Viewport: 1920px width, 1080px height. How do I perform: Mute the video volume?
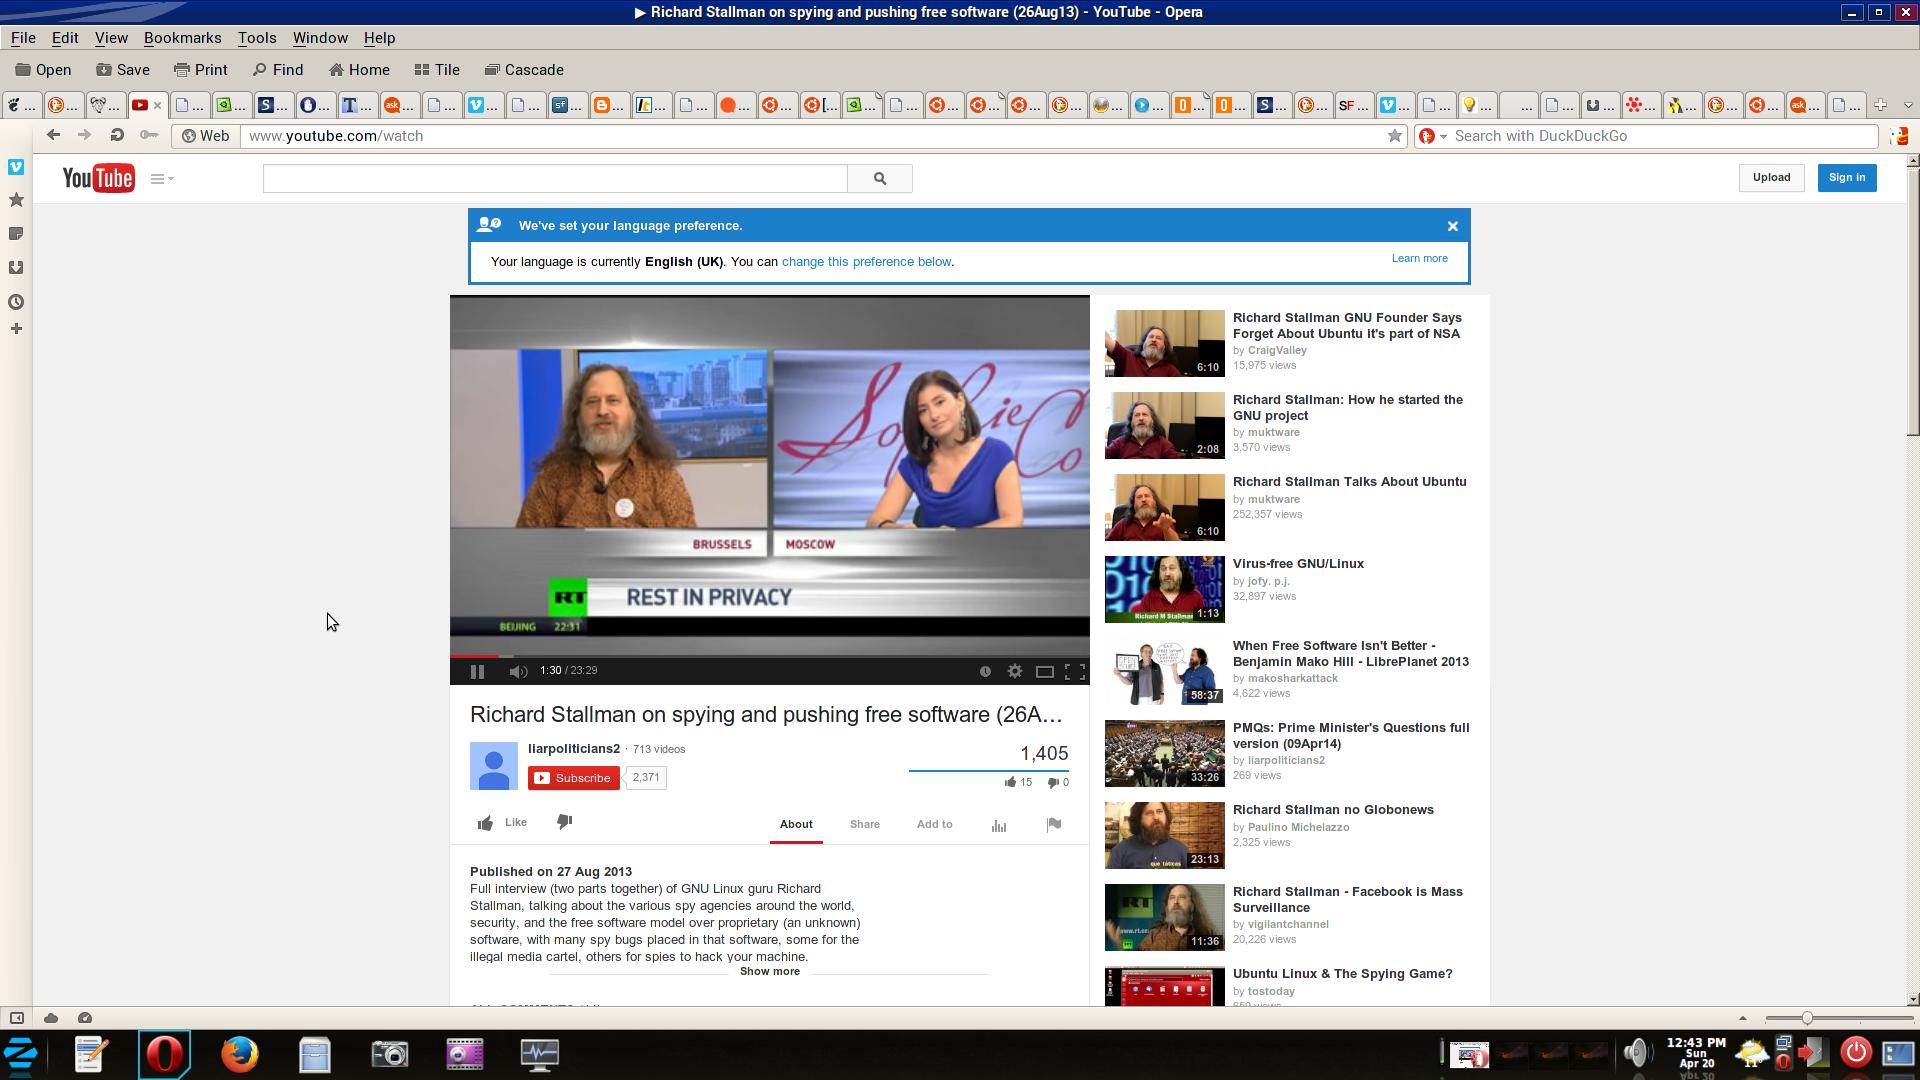[x=517, y=672]
